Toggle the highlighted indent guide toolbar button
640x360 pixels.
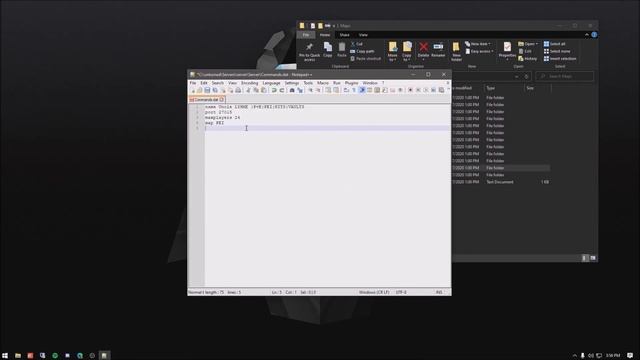[x=362, y=90]
